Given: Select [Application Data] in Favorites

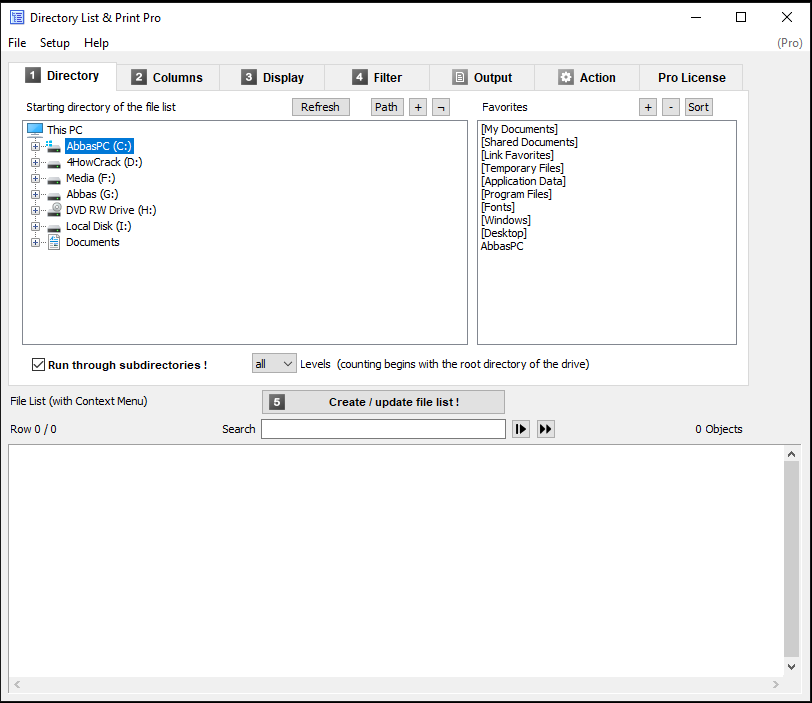Looking at the screenshot, I should [x=524, y=181].
